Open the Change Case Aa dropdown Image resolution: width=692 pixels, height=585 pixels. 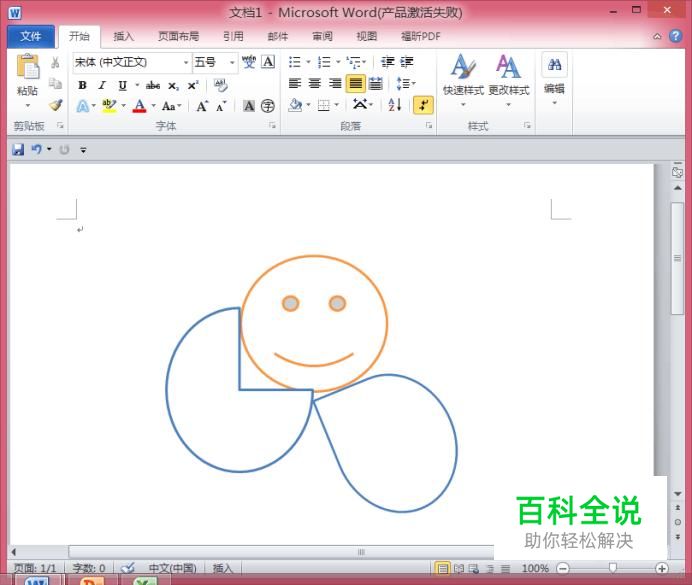(x=171, y=106)
